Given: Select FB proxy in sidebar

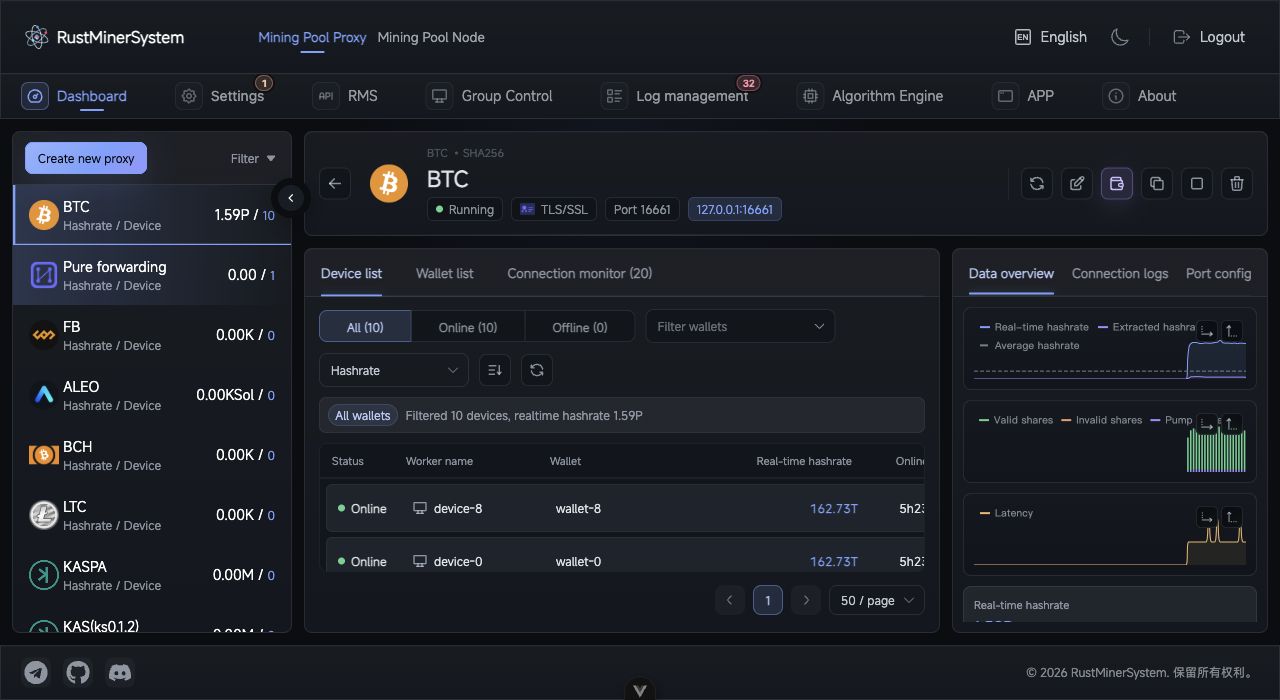Looking at the screenshot, I should pos(152,335).
